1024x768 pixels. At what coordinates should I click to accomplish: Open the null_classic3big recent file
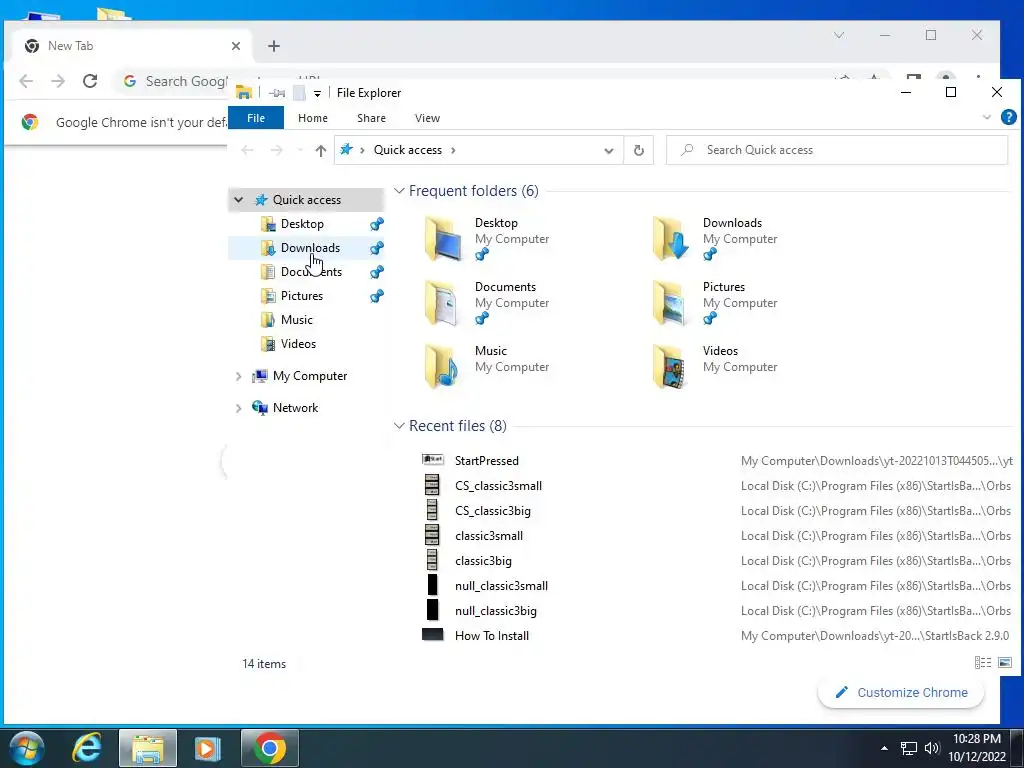(x=496, y=611)
